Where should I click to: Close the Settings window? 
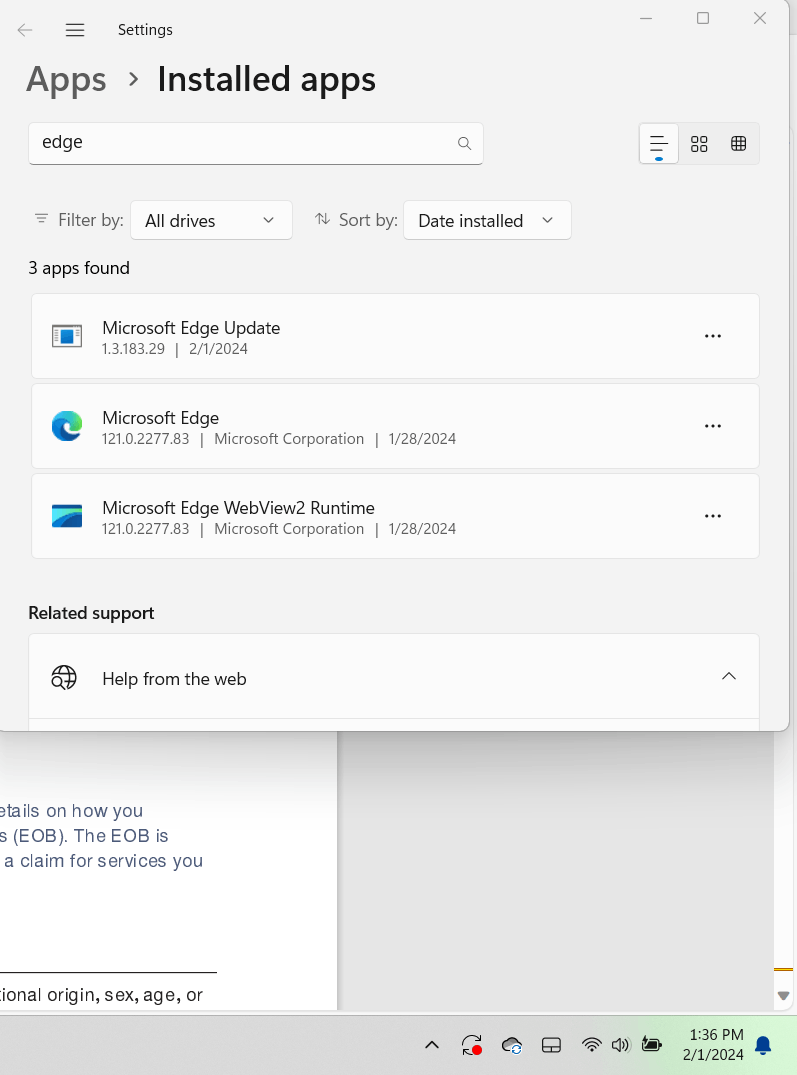coord(760,19)
